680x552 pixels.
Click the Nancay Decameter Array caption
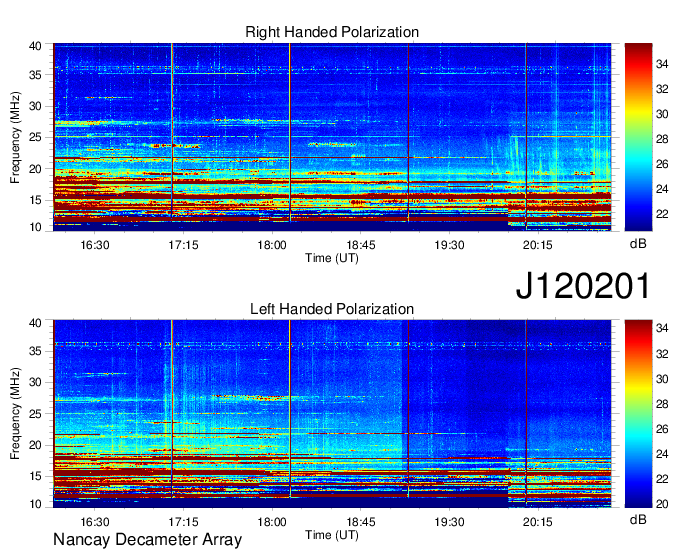[147, 539]
